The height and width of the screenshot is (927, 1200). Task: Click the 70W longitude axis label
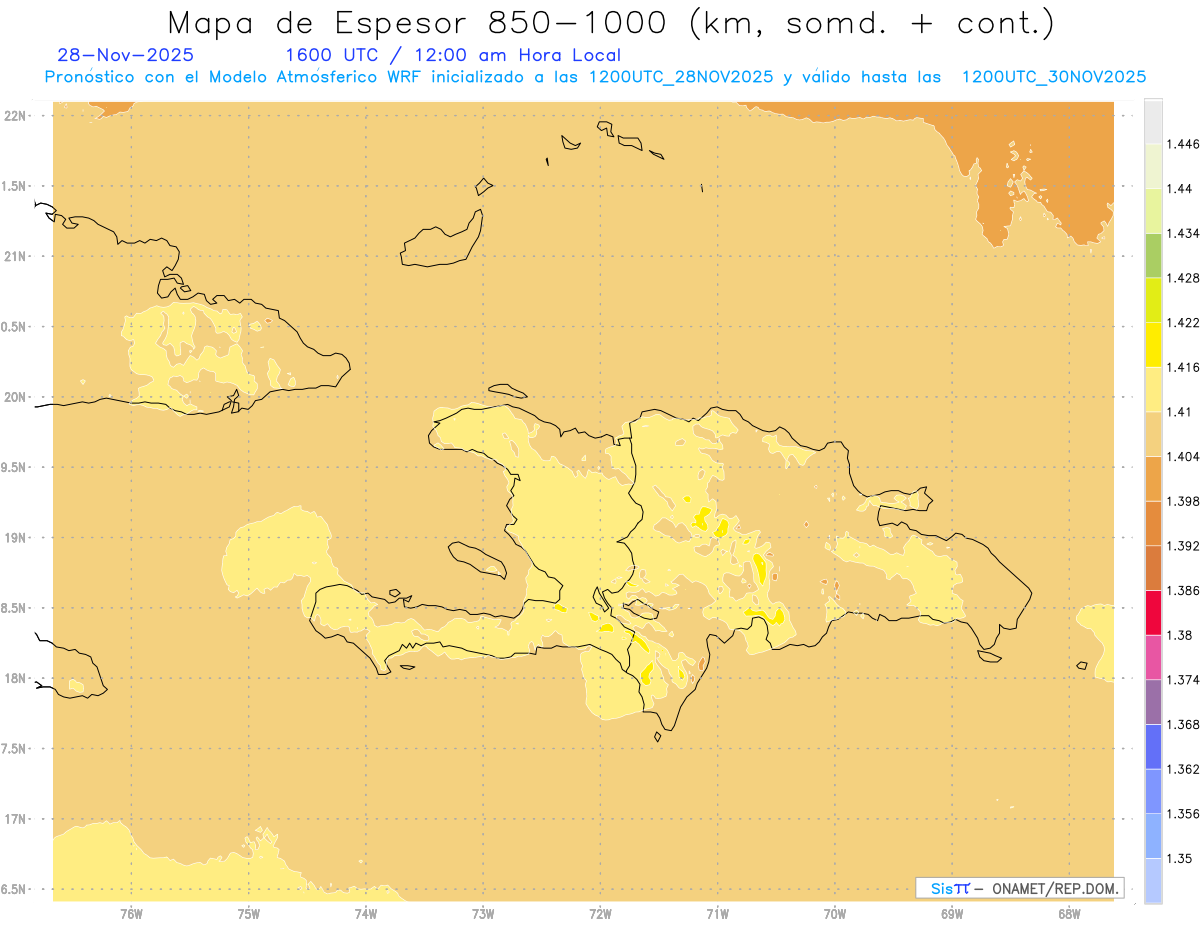point(835,913)
